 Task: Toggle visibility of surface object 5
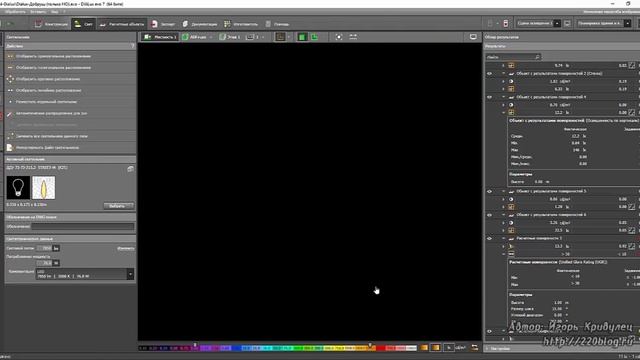[489, 191]
